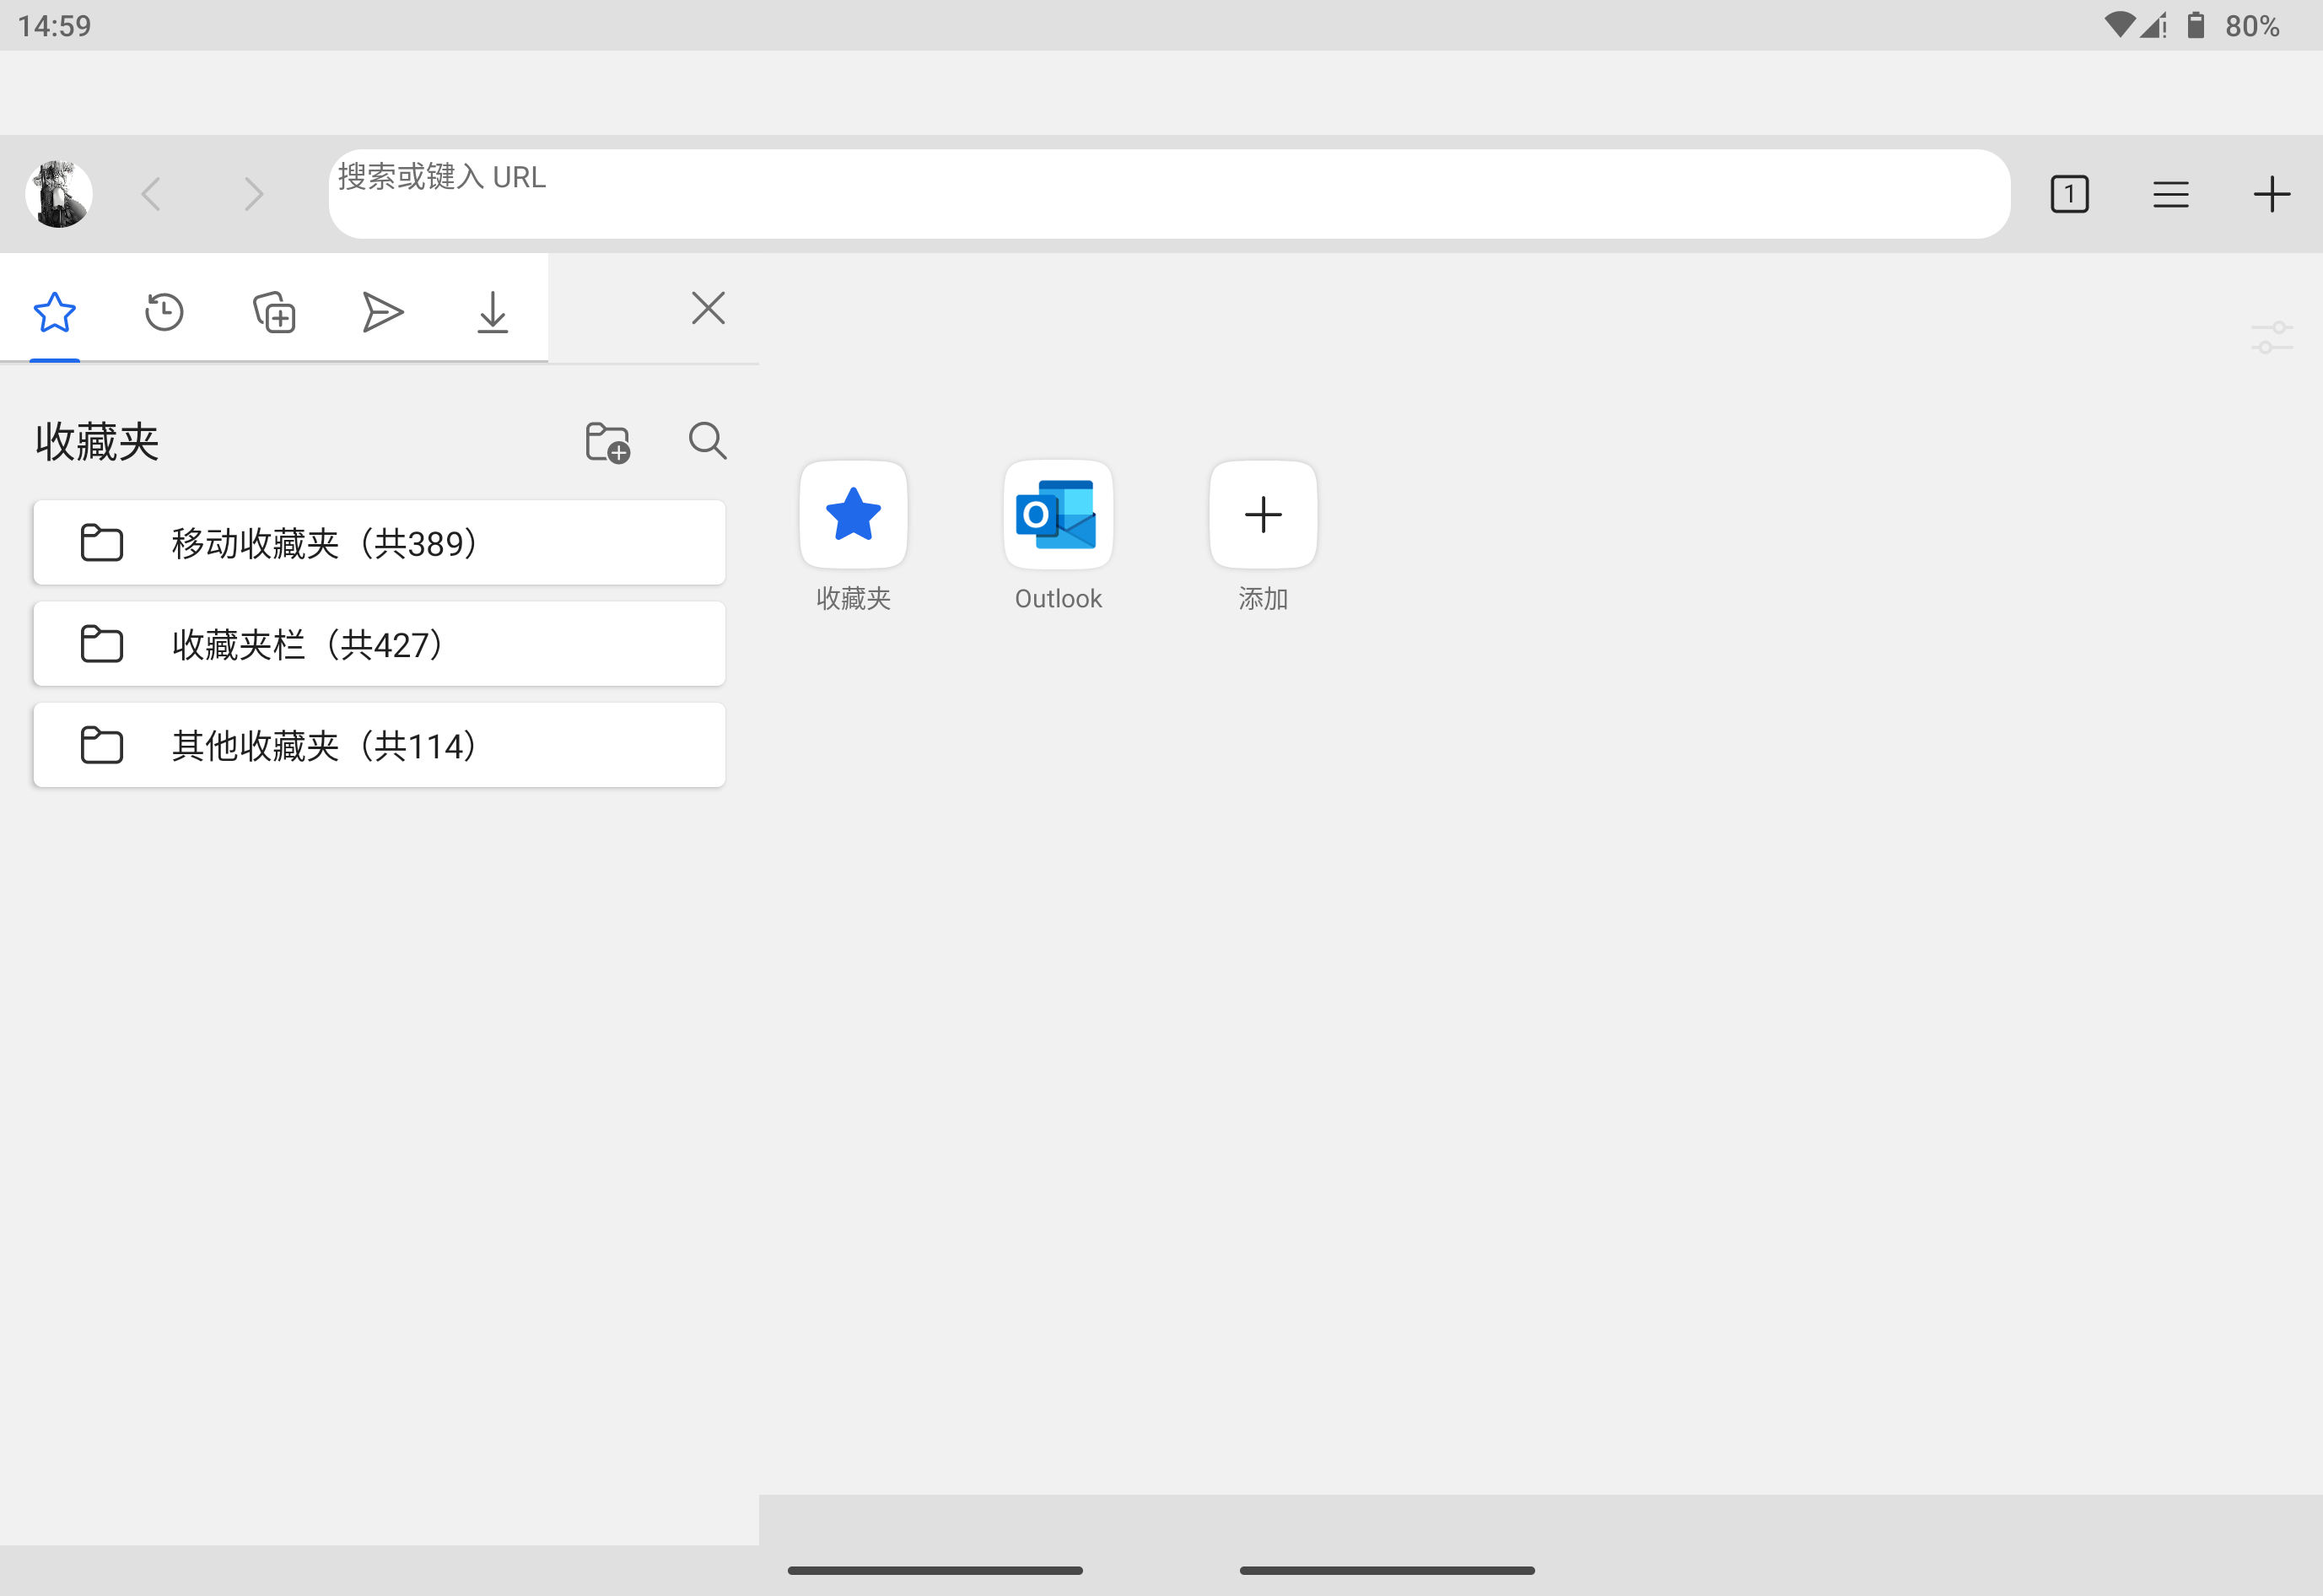Switch to the Send to devices tab

click(383, 312)
